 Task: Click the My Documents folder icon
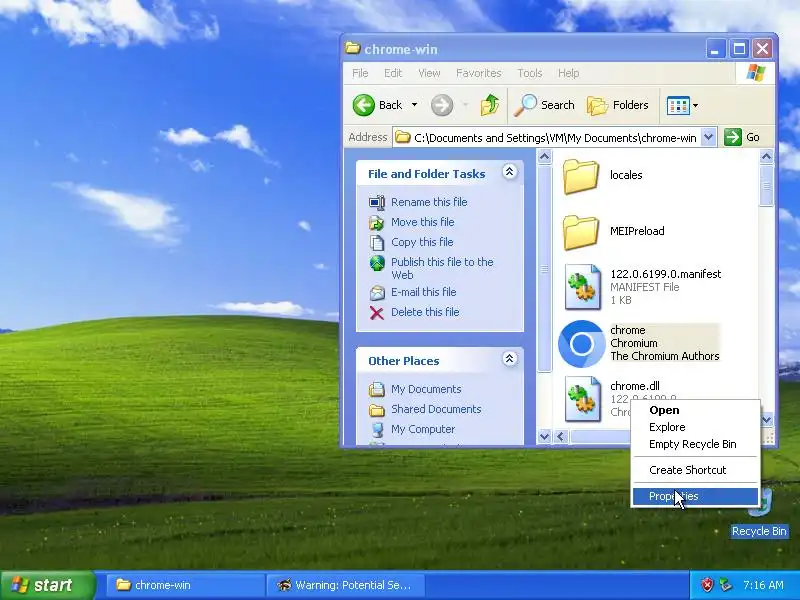(377, 389)
